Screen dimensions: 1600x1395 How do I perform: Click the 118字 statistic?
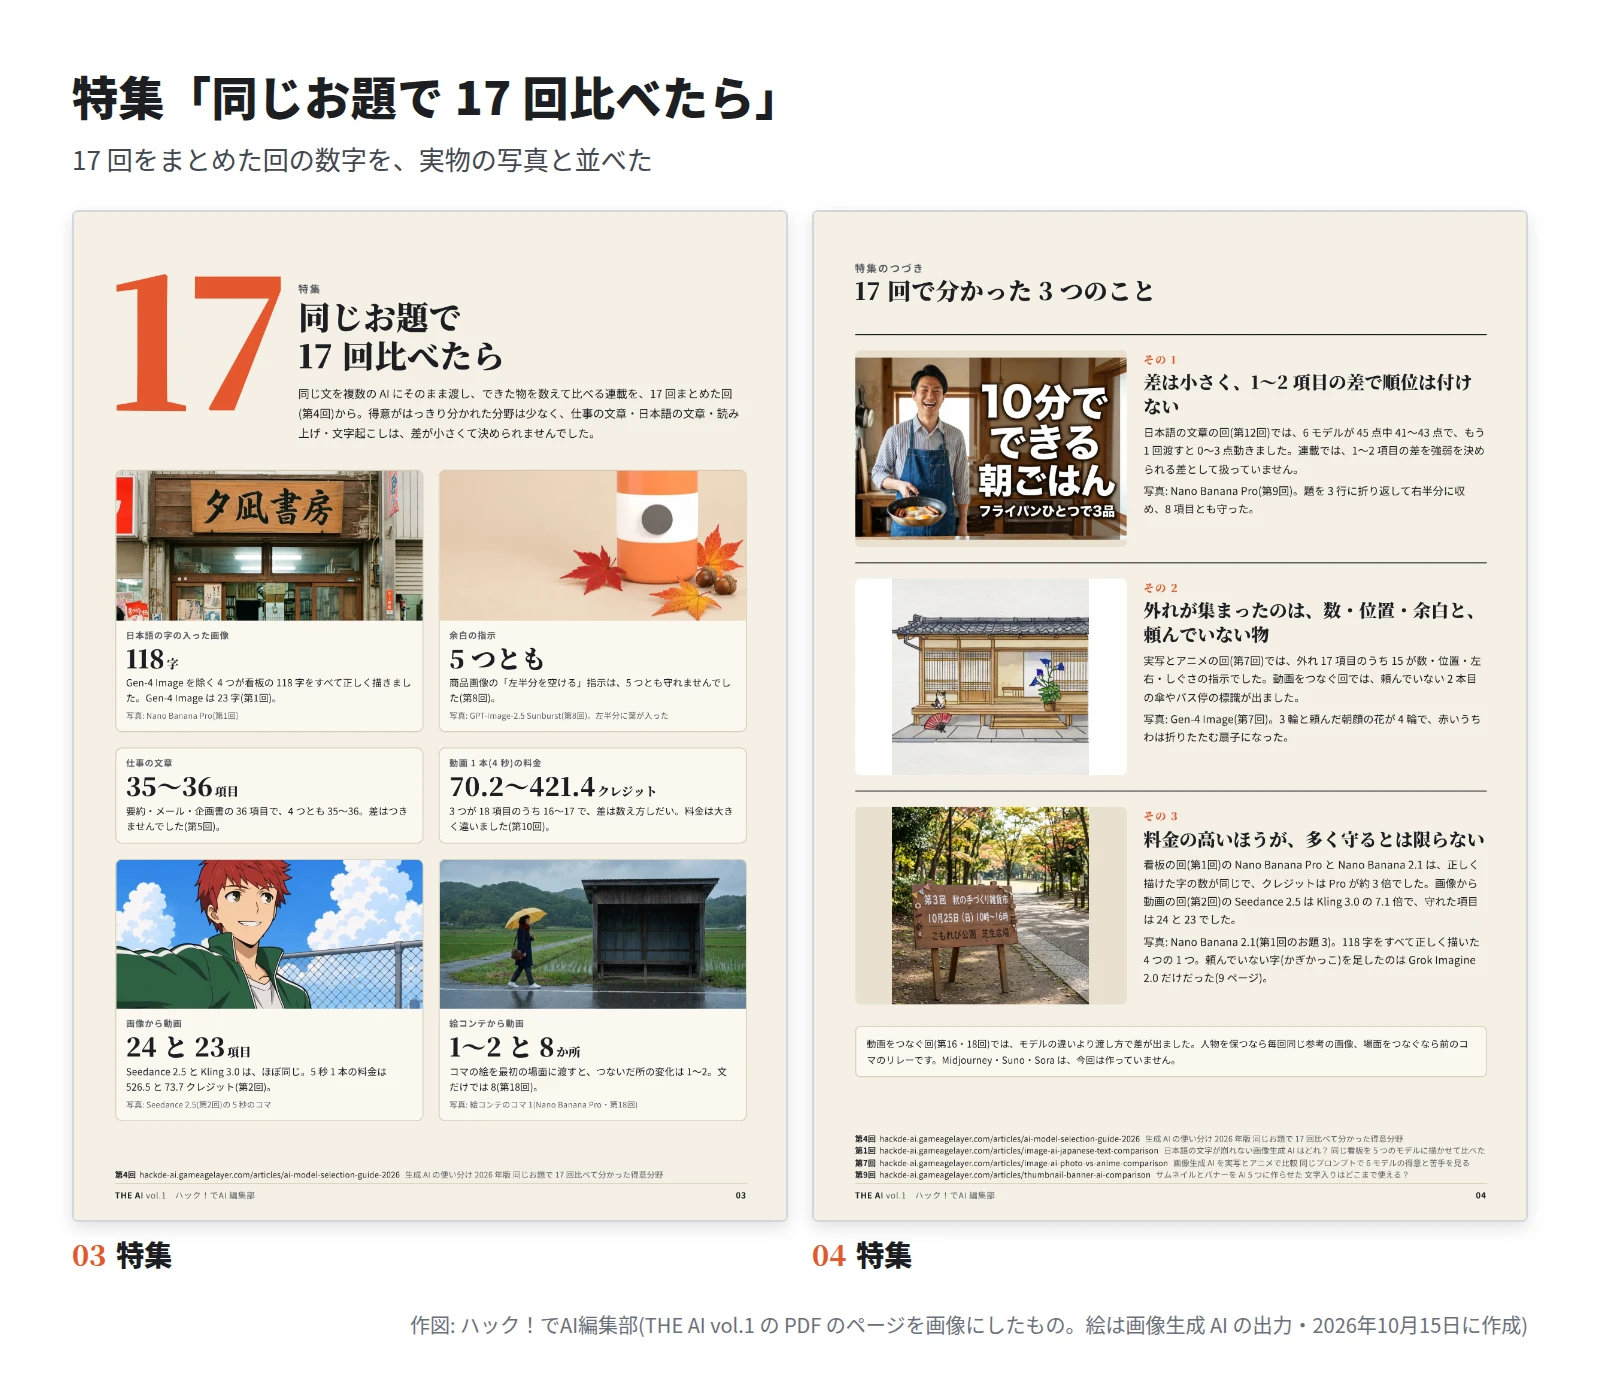(152, 659)
